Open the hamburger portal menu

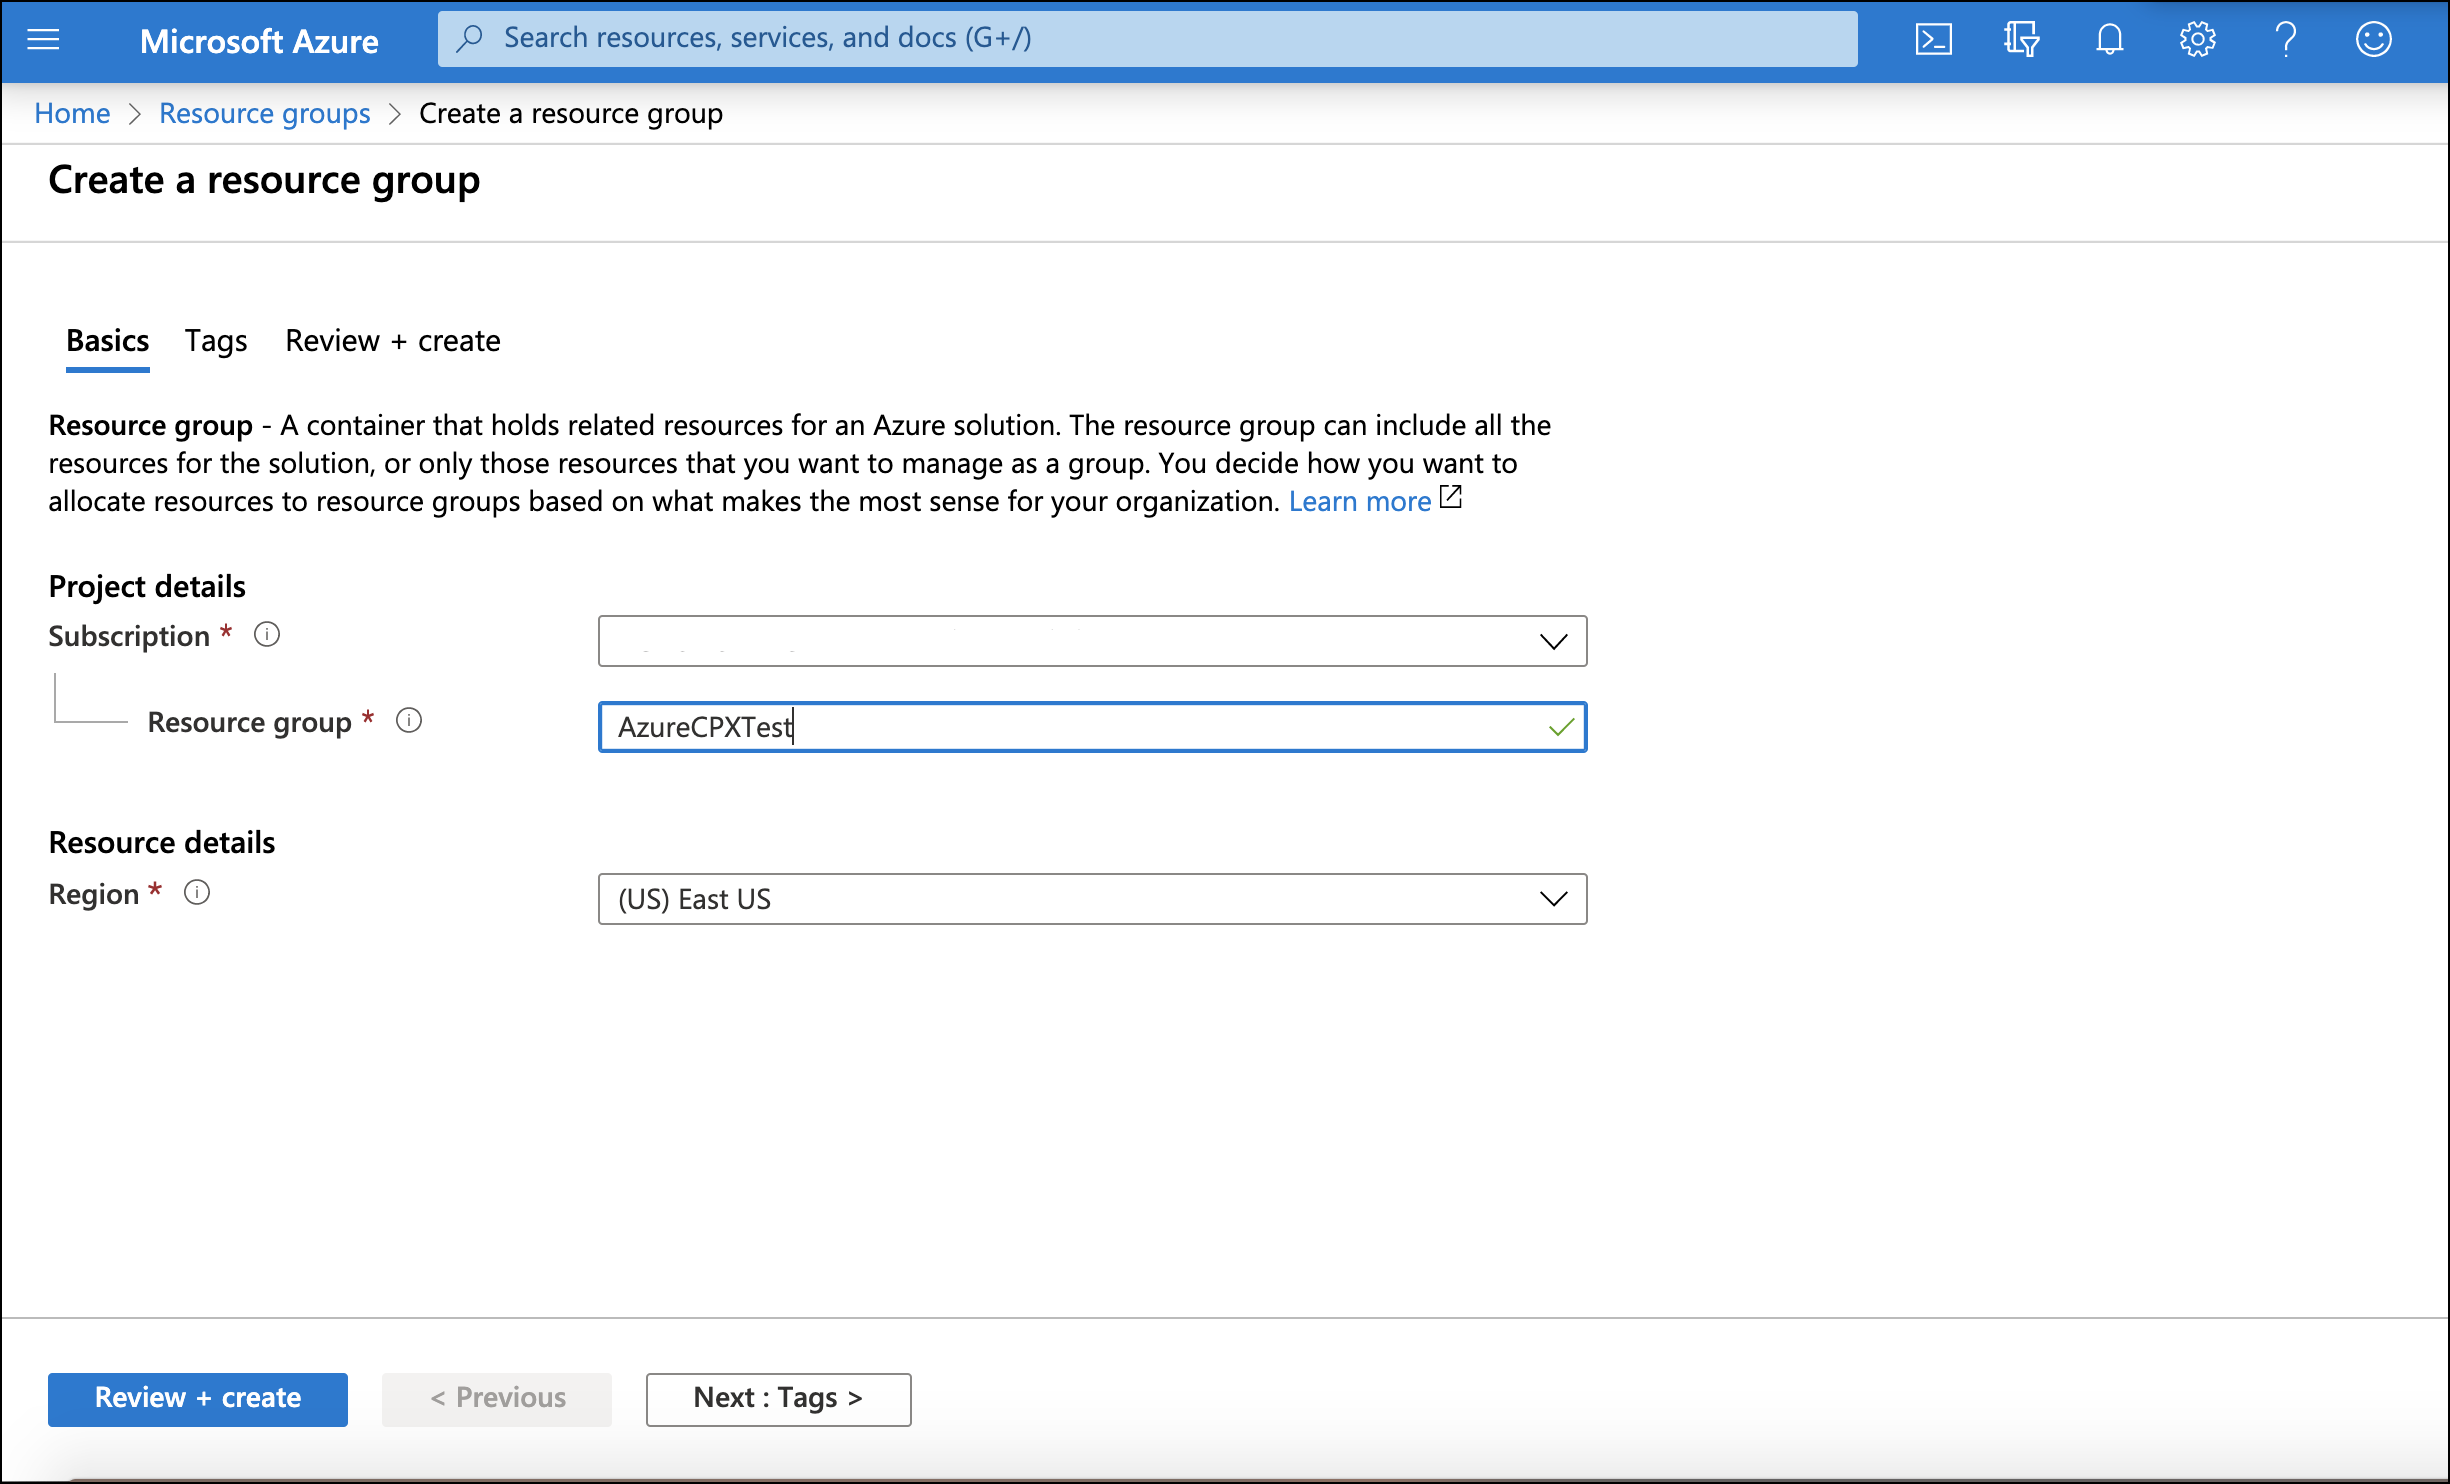(x=43, y=40)
